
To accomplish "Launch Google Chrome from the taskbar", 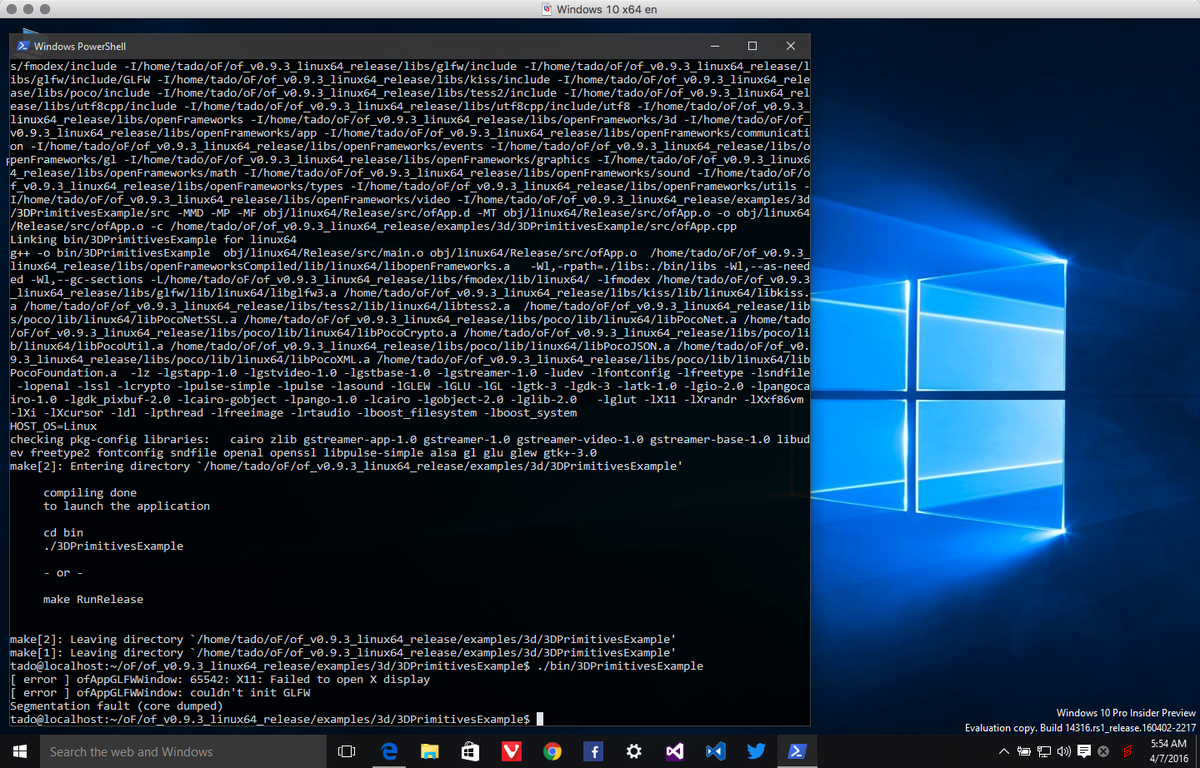I will point(551,751).
